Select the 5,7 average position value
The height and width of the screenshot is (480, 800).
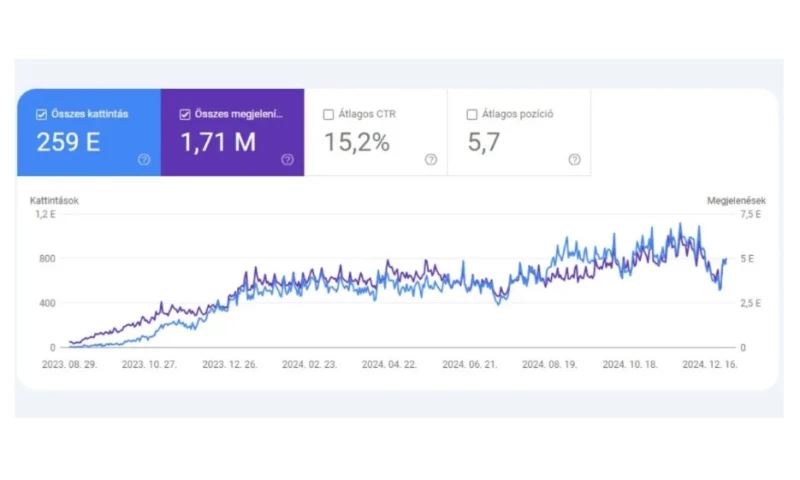[x=486, y=142]
